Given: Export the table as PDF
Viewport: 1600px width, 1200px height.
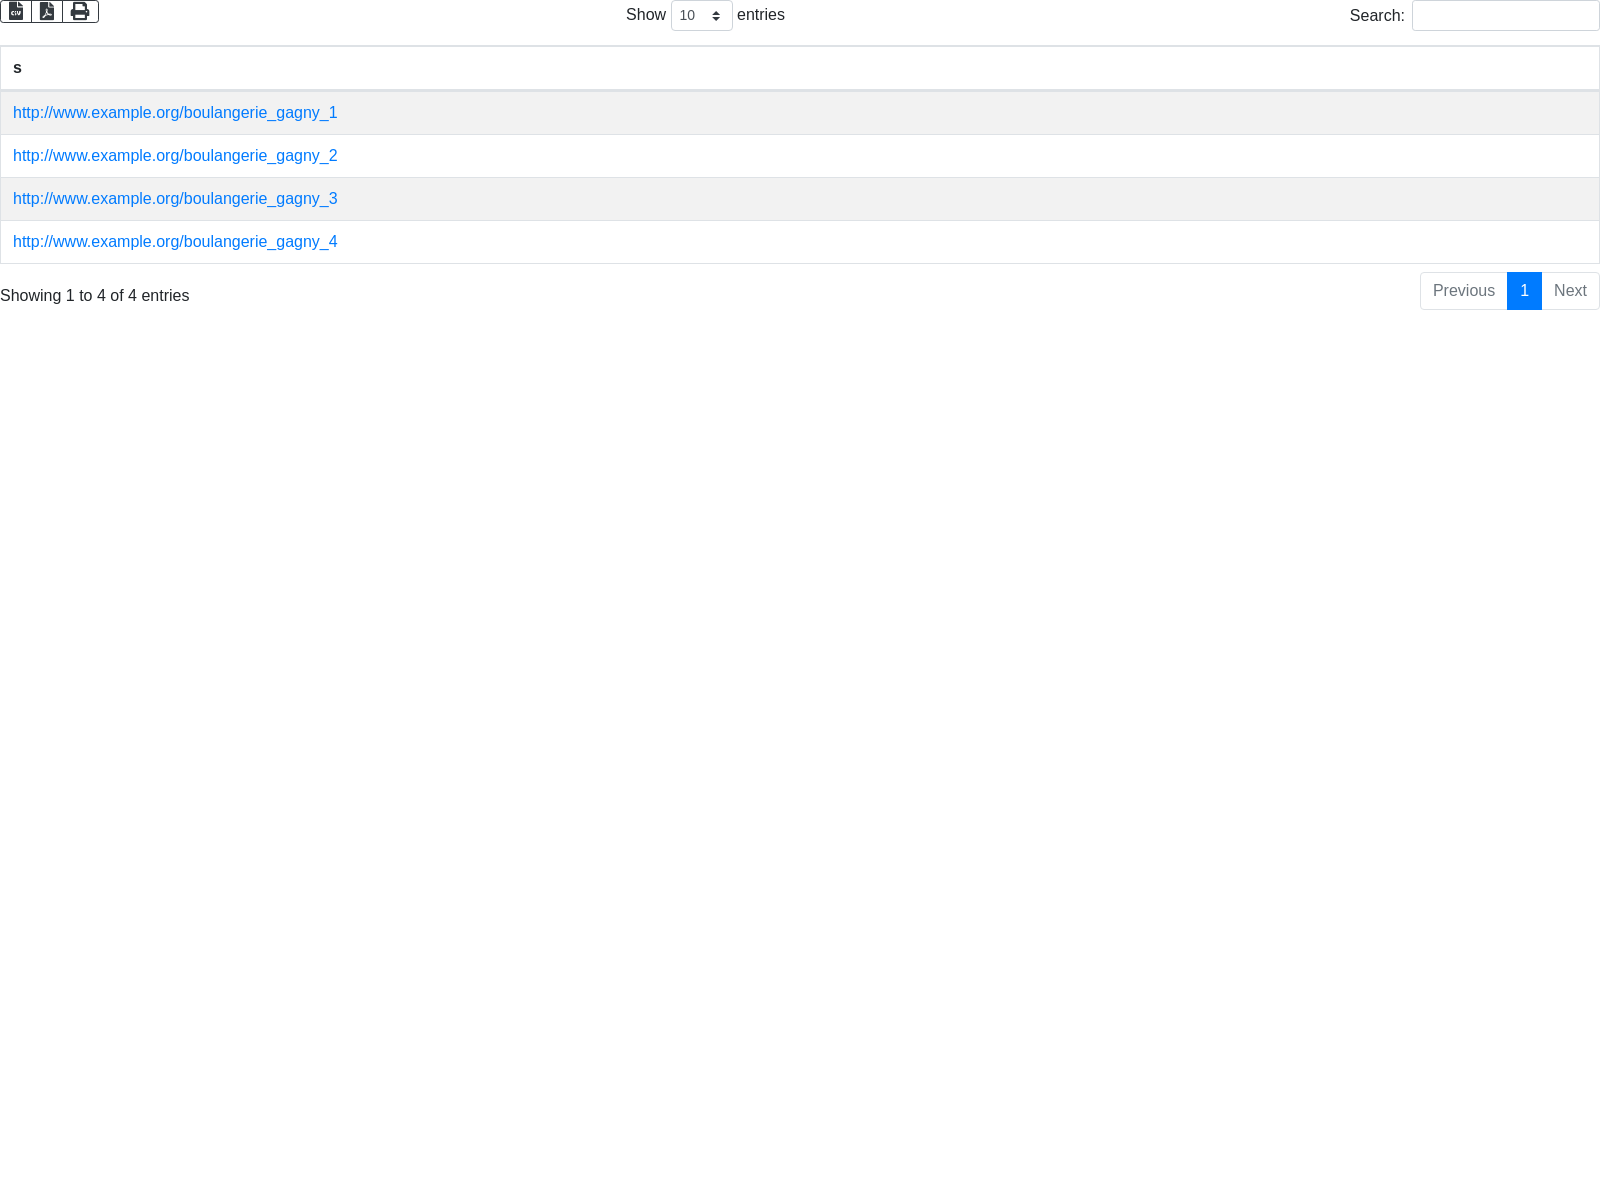Looking at the screenshot, I should 47,11.
